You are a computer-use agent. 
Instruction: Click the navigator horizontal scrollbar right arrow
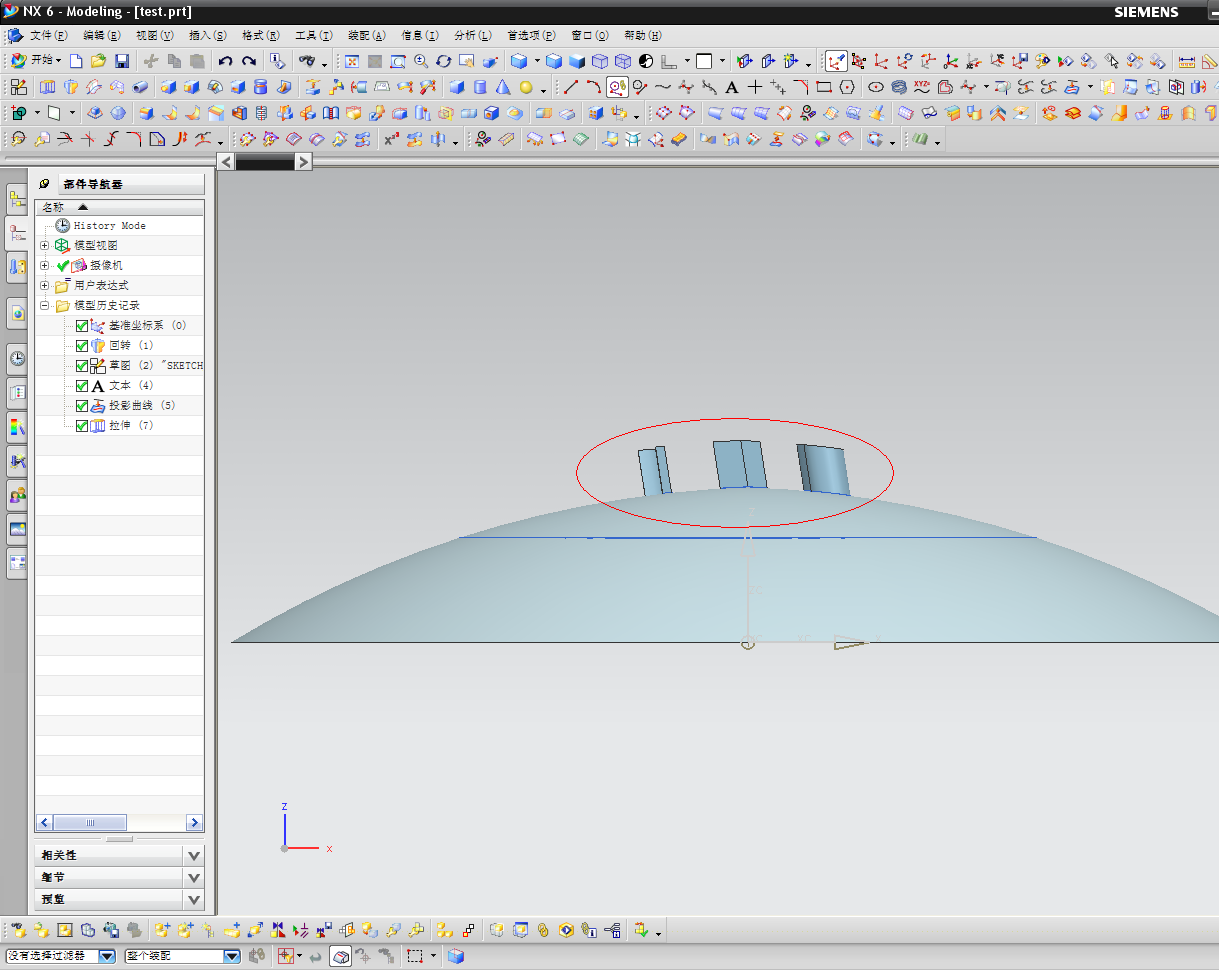pyautogui.click(x=195, y=822)
